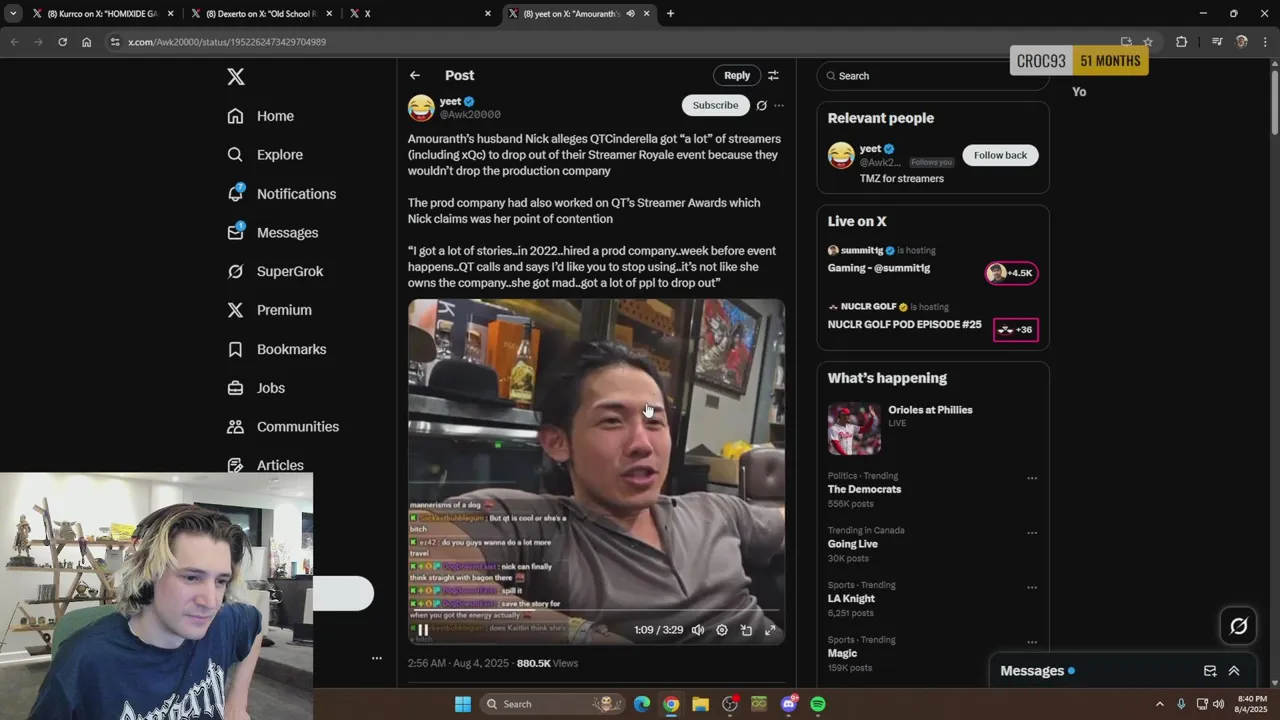Open account more options under sidebar
The width and height of the screenshot is (1280, 720).
click(x=377, y=658)
